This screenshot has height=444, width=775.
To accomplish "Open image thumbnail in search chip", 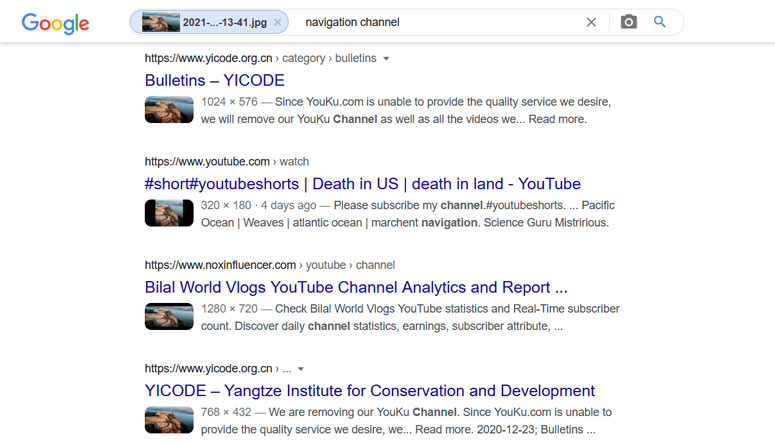I will click(161, 22).
